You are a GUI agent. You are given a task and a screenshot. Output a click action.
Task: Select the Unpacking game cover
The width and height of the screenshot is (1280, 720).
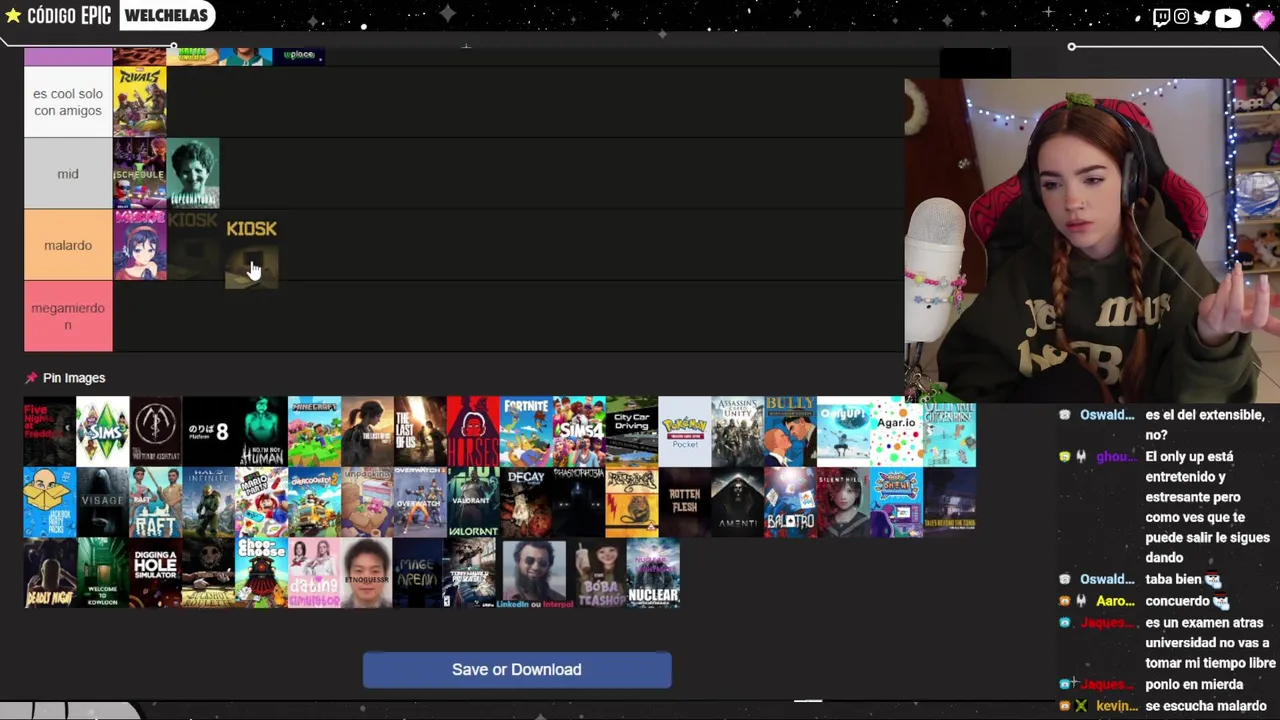367,503
